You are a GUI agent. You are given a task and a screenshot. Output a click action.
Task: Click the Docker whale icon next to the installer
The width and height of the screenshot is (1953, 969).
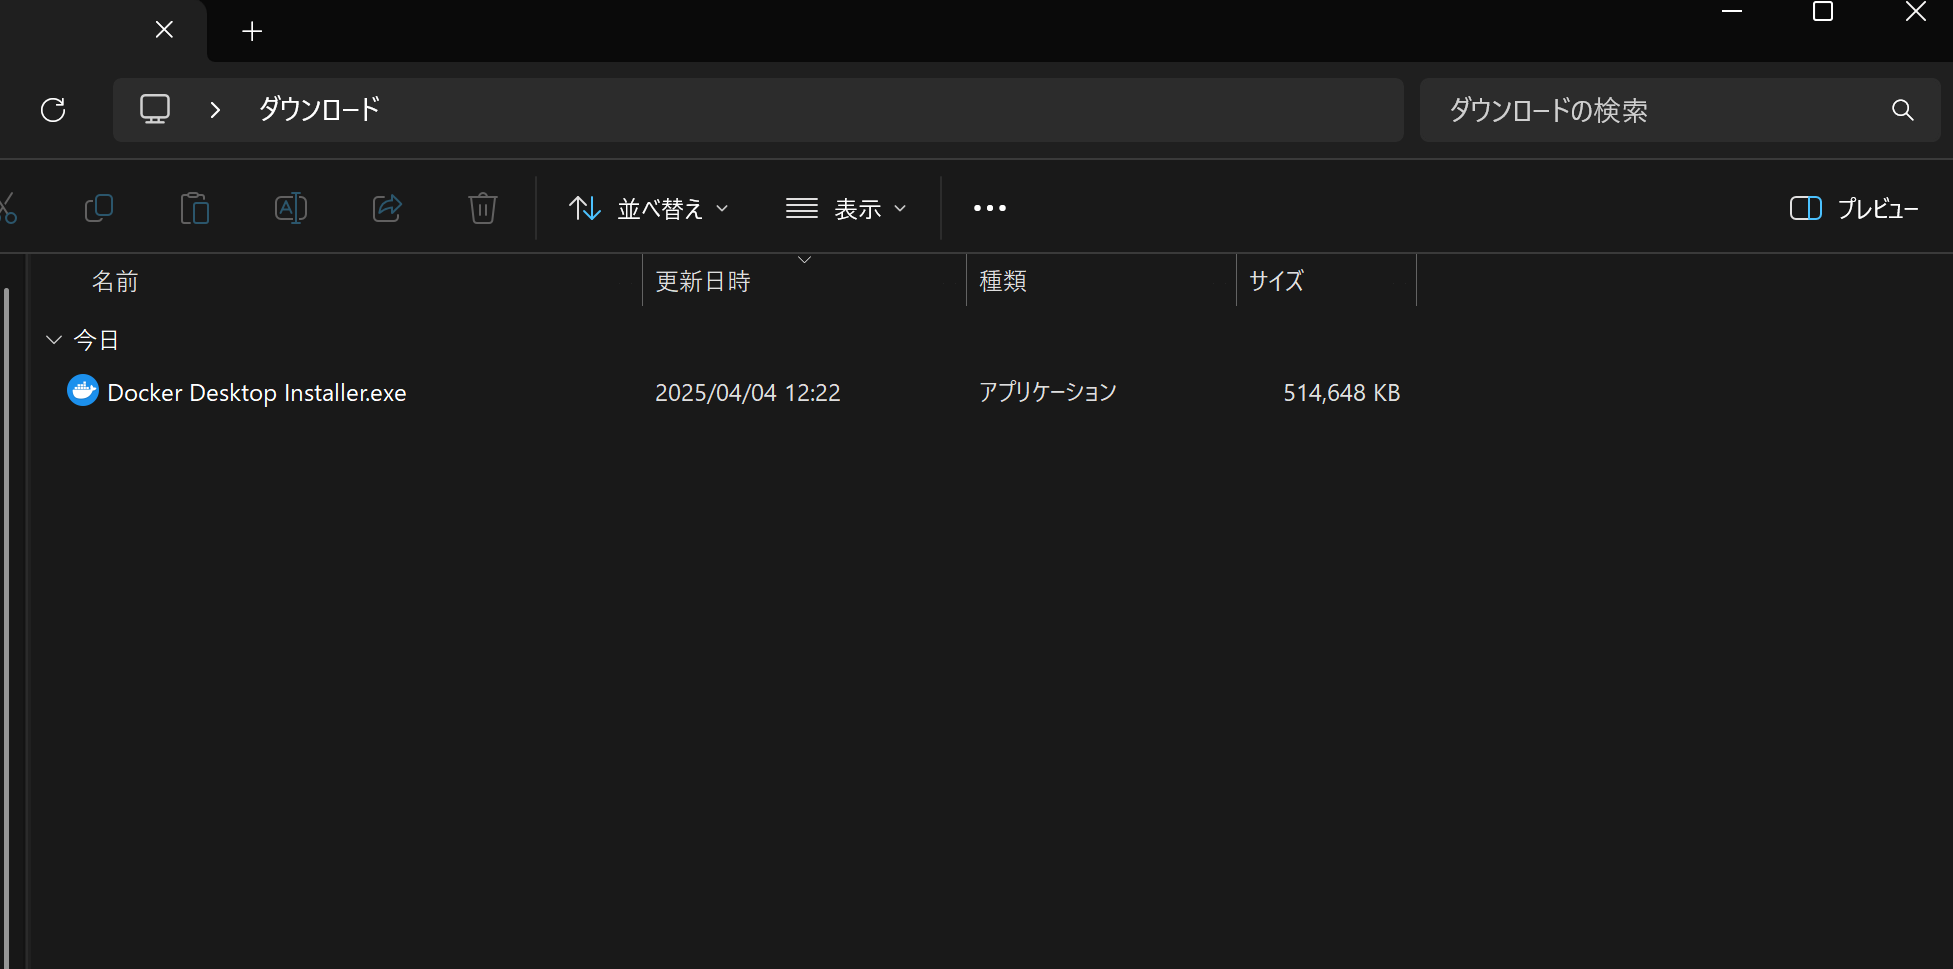coord(83,390)
